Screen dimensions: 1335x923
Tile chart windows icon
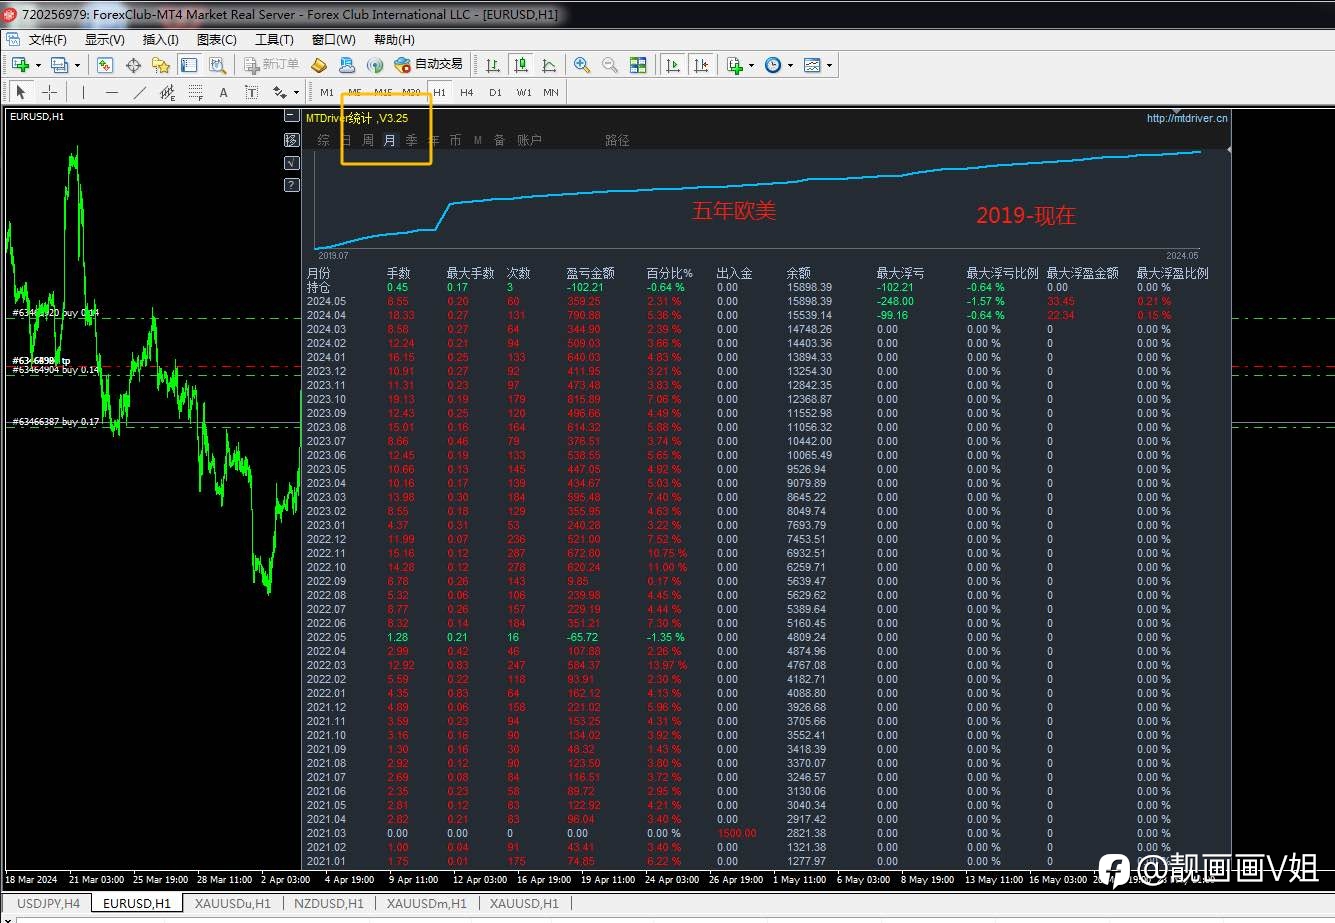click(638, 65)
